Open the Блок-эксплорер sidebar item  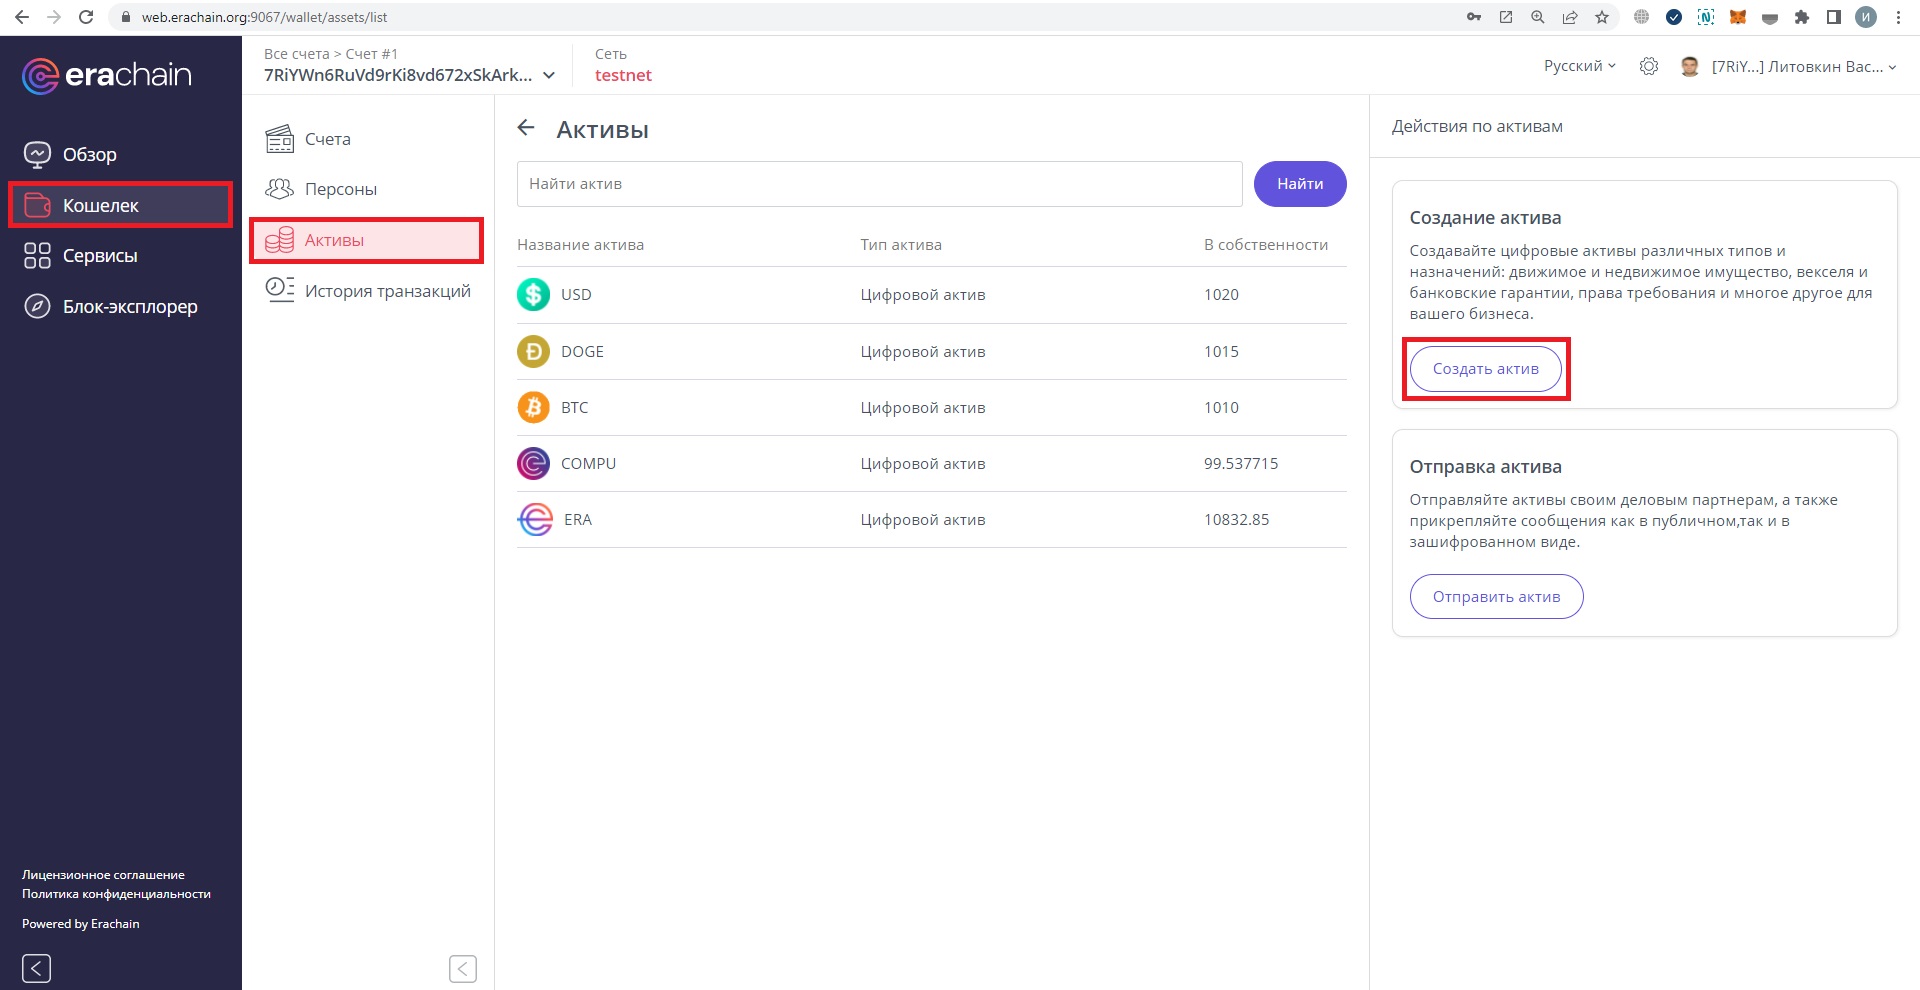coord(129,306)
